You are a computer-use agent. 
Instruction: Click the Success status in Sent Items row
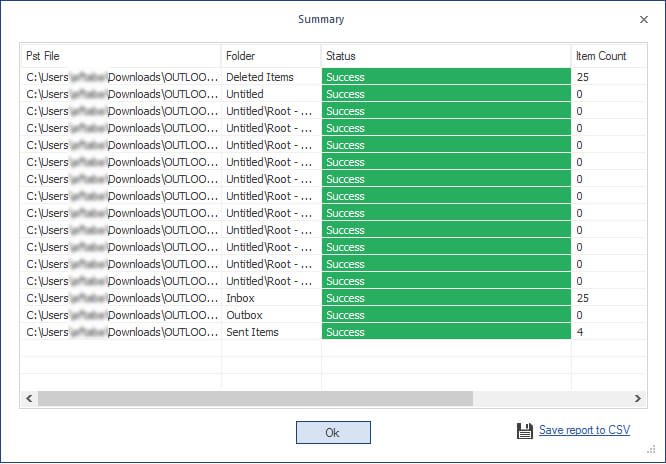point(446,332)
